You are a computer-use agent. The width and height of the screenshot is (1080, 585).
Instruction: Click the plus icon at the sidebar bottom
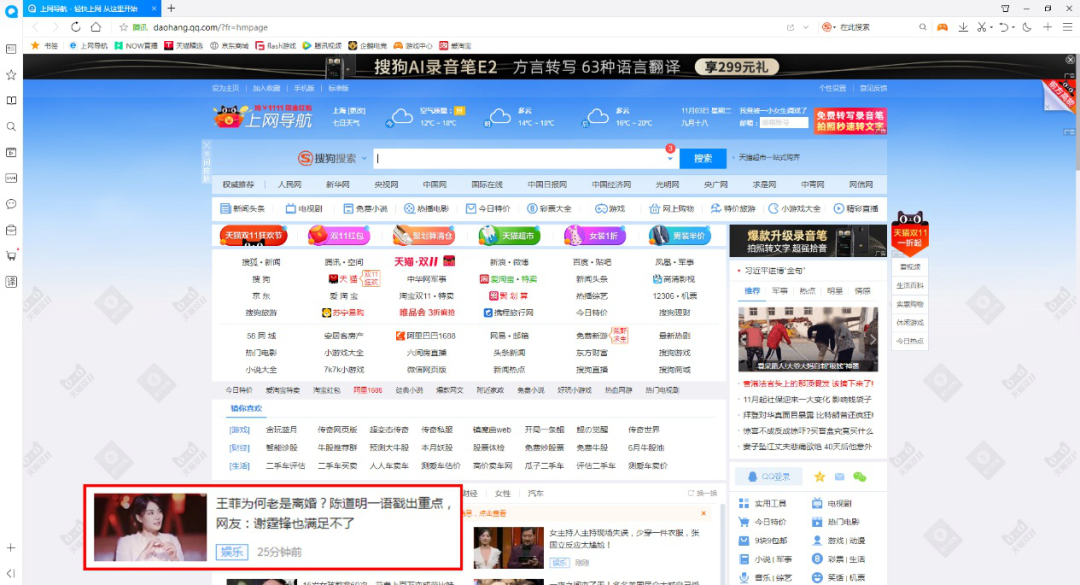(x=11, y=548)
